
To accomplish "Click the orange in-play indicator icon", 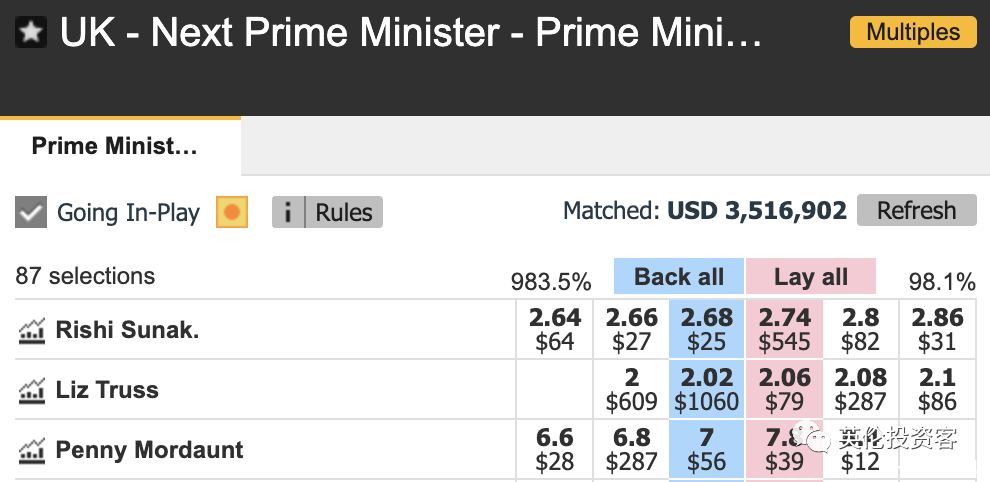I will tap(232, 212).
